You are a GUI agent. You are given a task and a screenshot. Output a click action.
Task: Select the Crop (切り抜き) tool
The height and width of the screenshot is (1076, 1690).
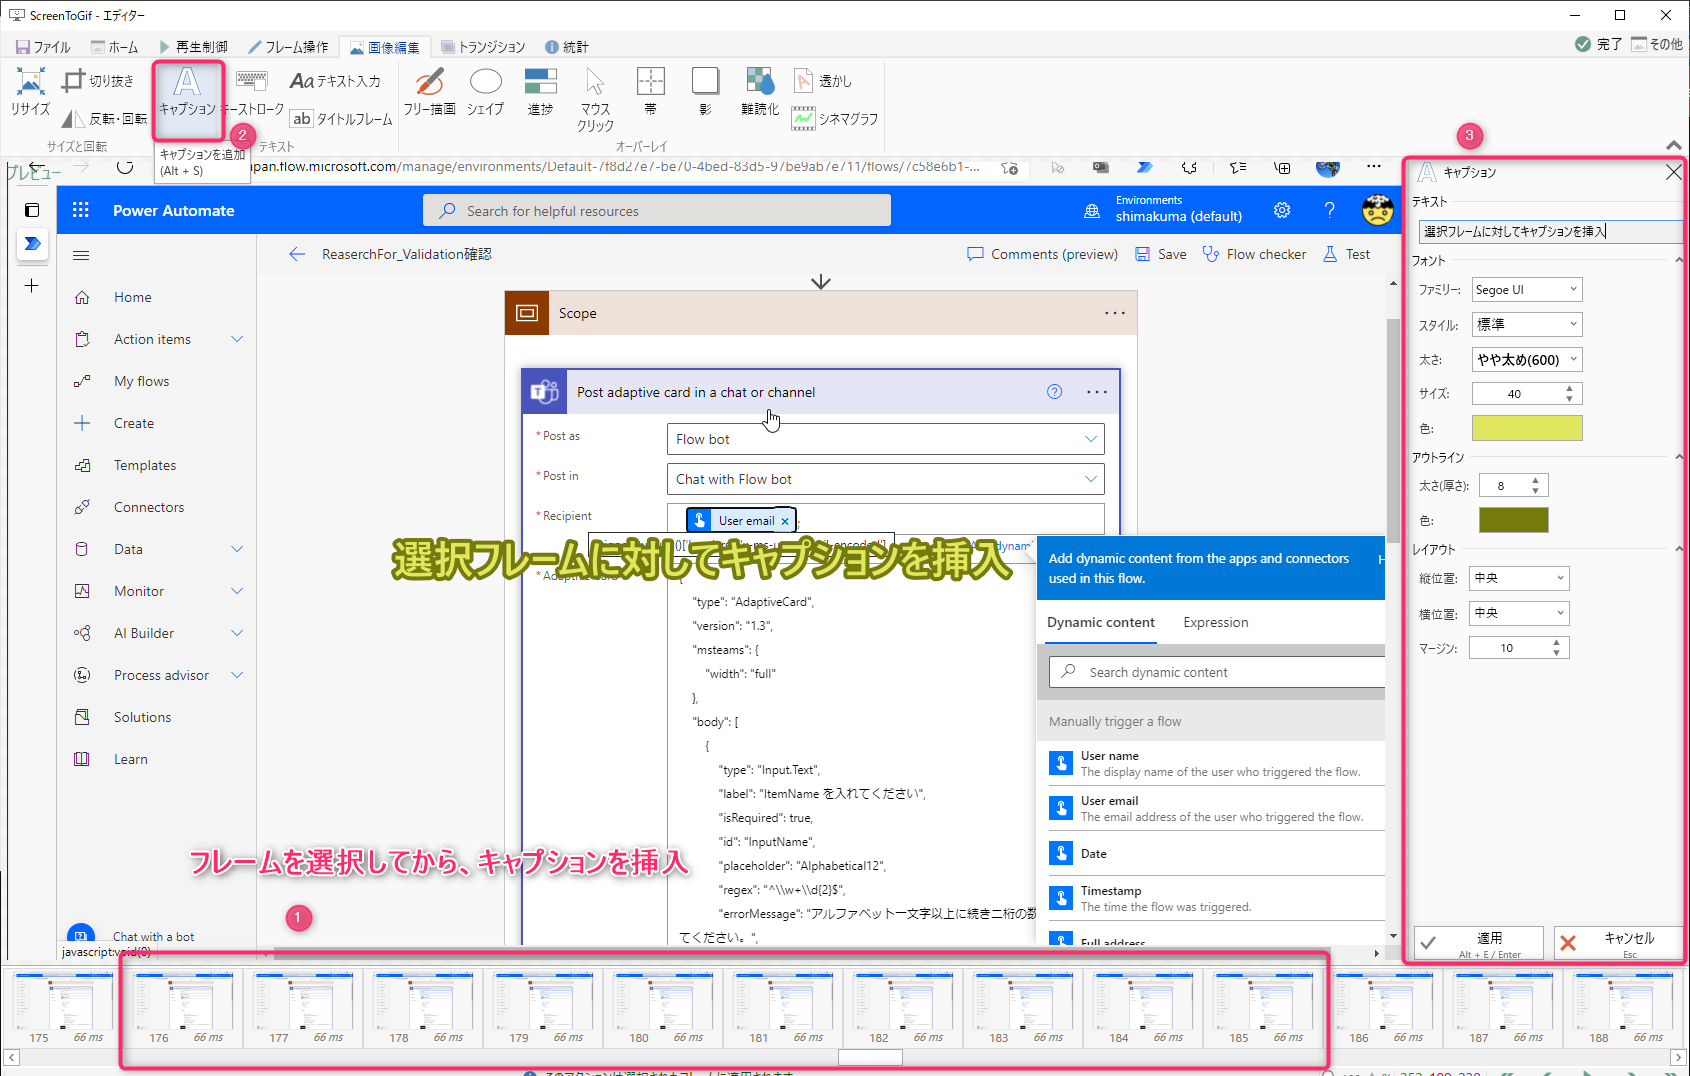coord(98,81)
